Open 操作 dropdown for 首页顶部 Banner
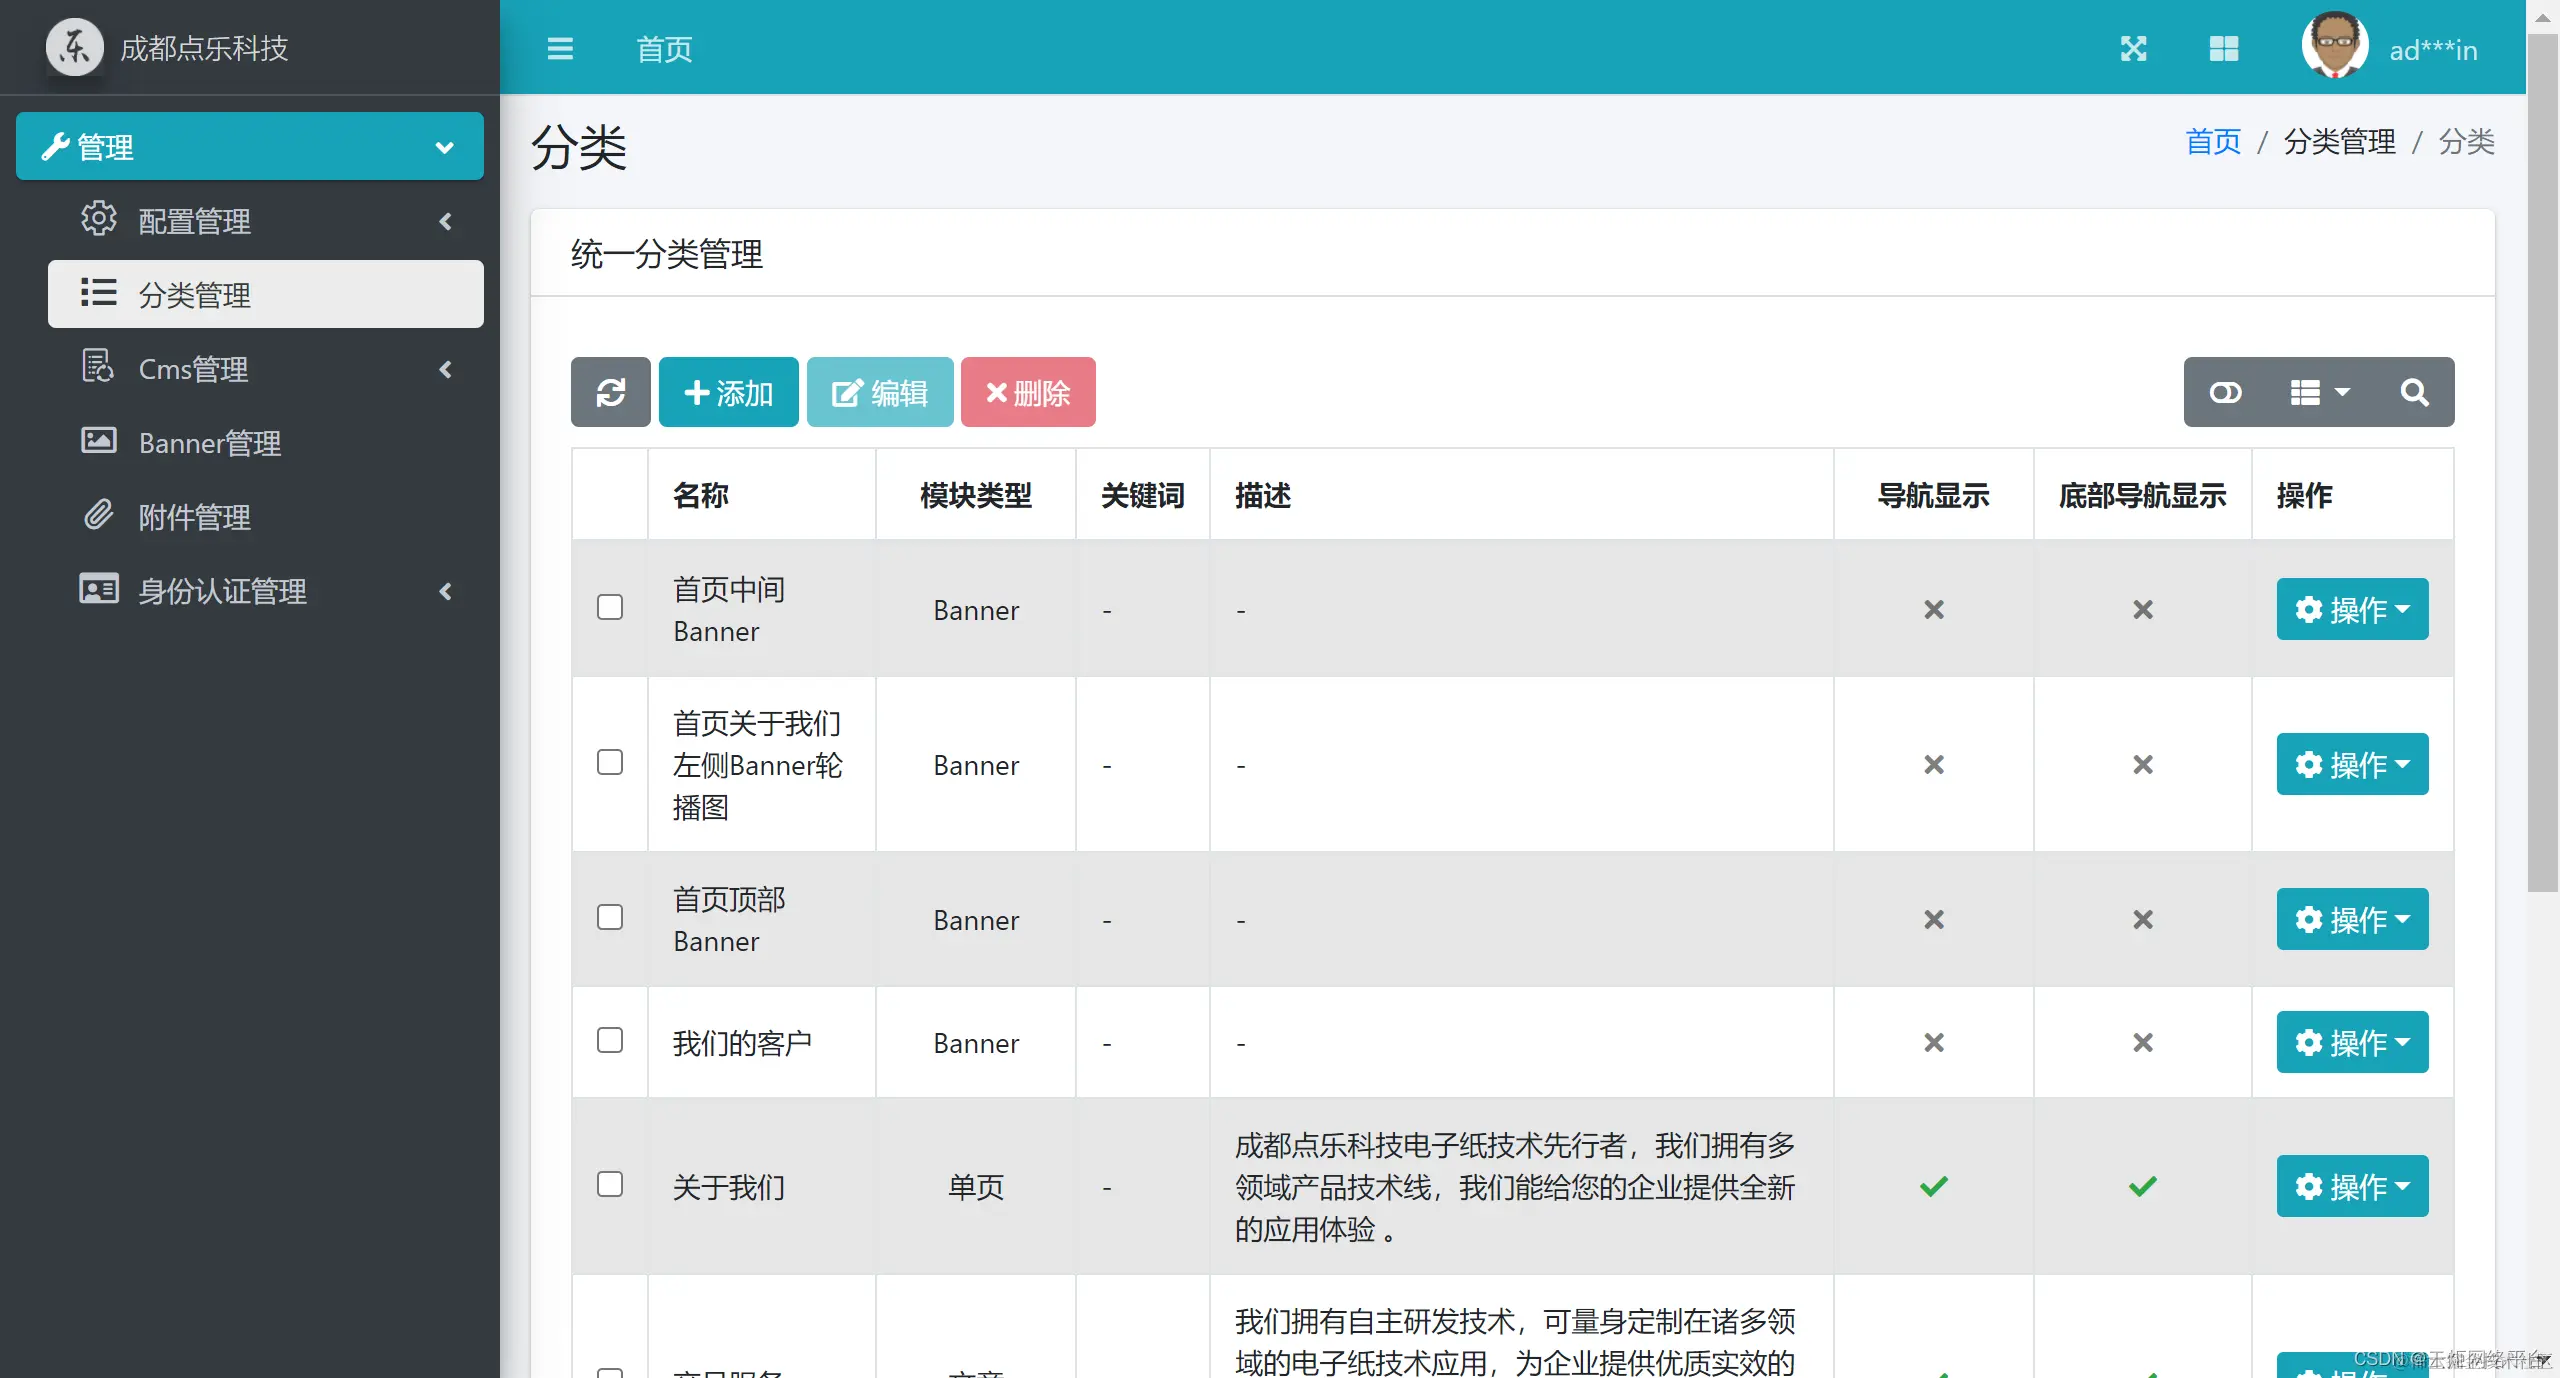The image size is (2560, 1378). 2351,919
